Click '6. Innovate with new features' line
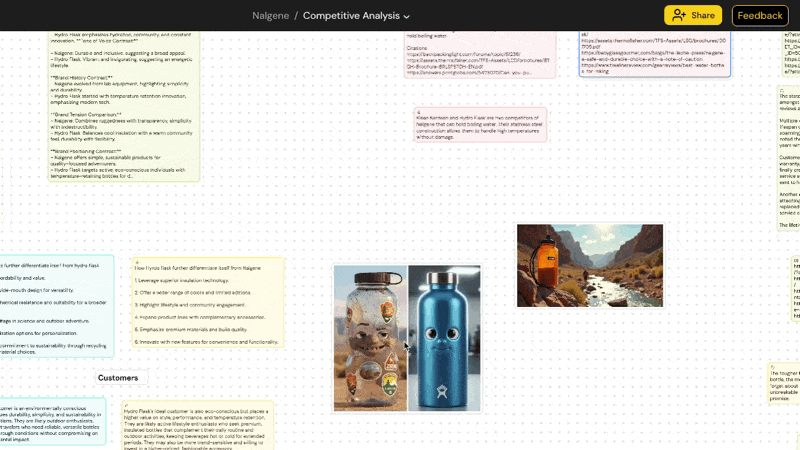The image size is (800, 450). tap(206, 342)
